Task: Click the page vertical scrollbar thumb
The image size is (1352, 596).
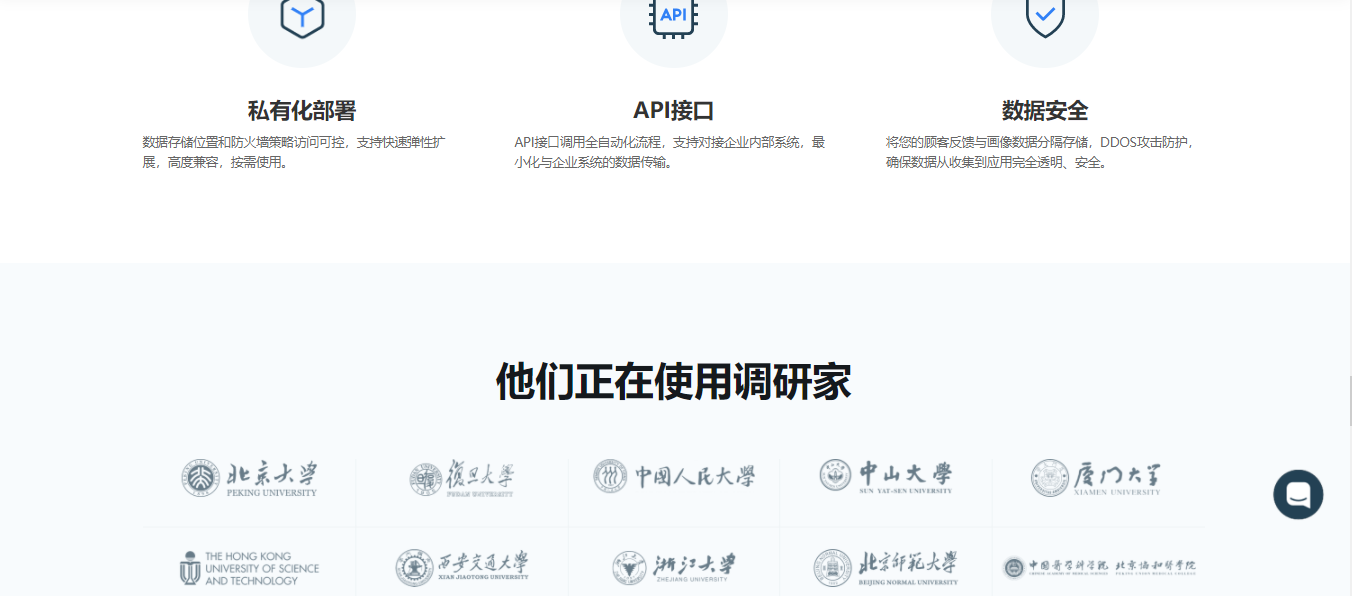Action: click(x=1349, y=400)
